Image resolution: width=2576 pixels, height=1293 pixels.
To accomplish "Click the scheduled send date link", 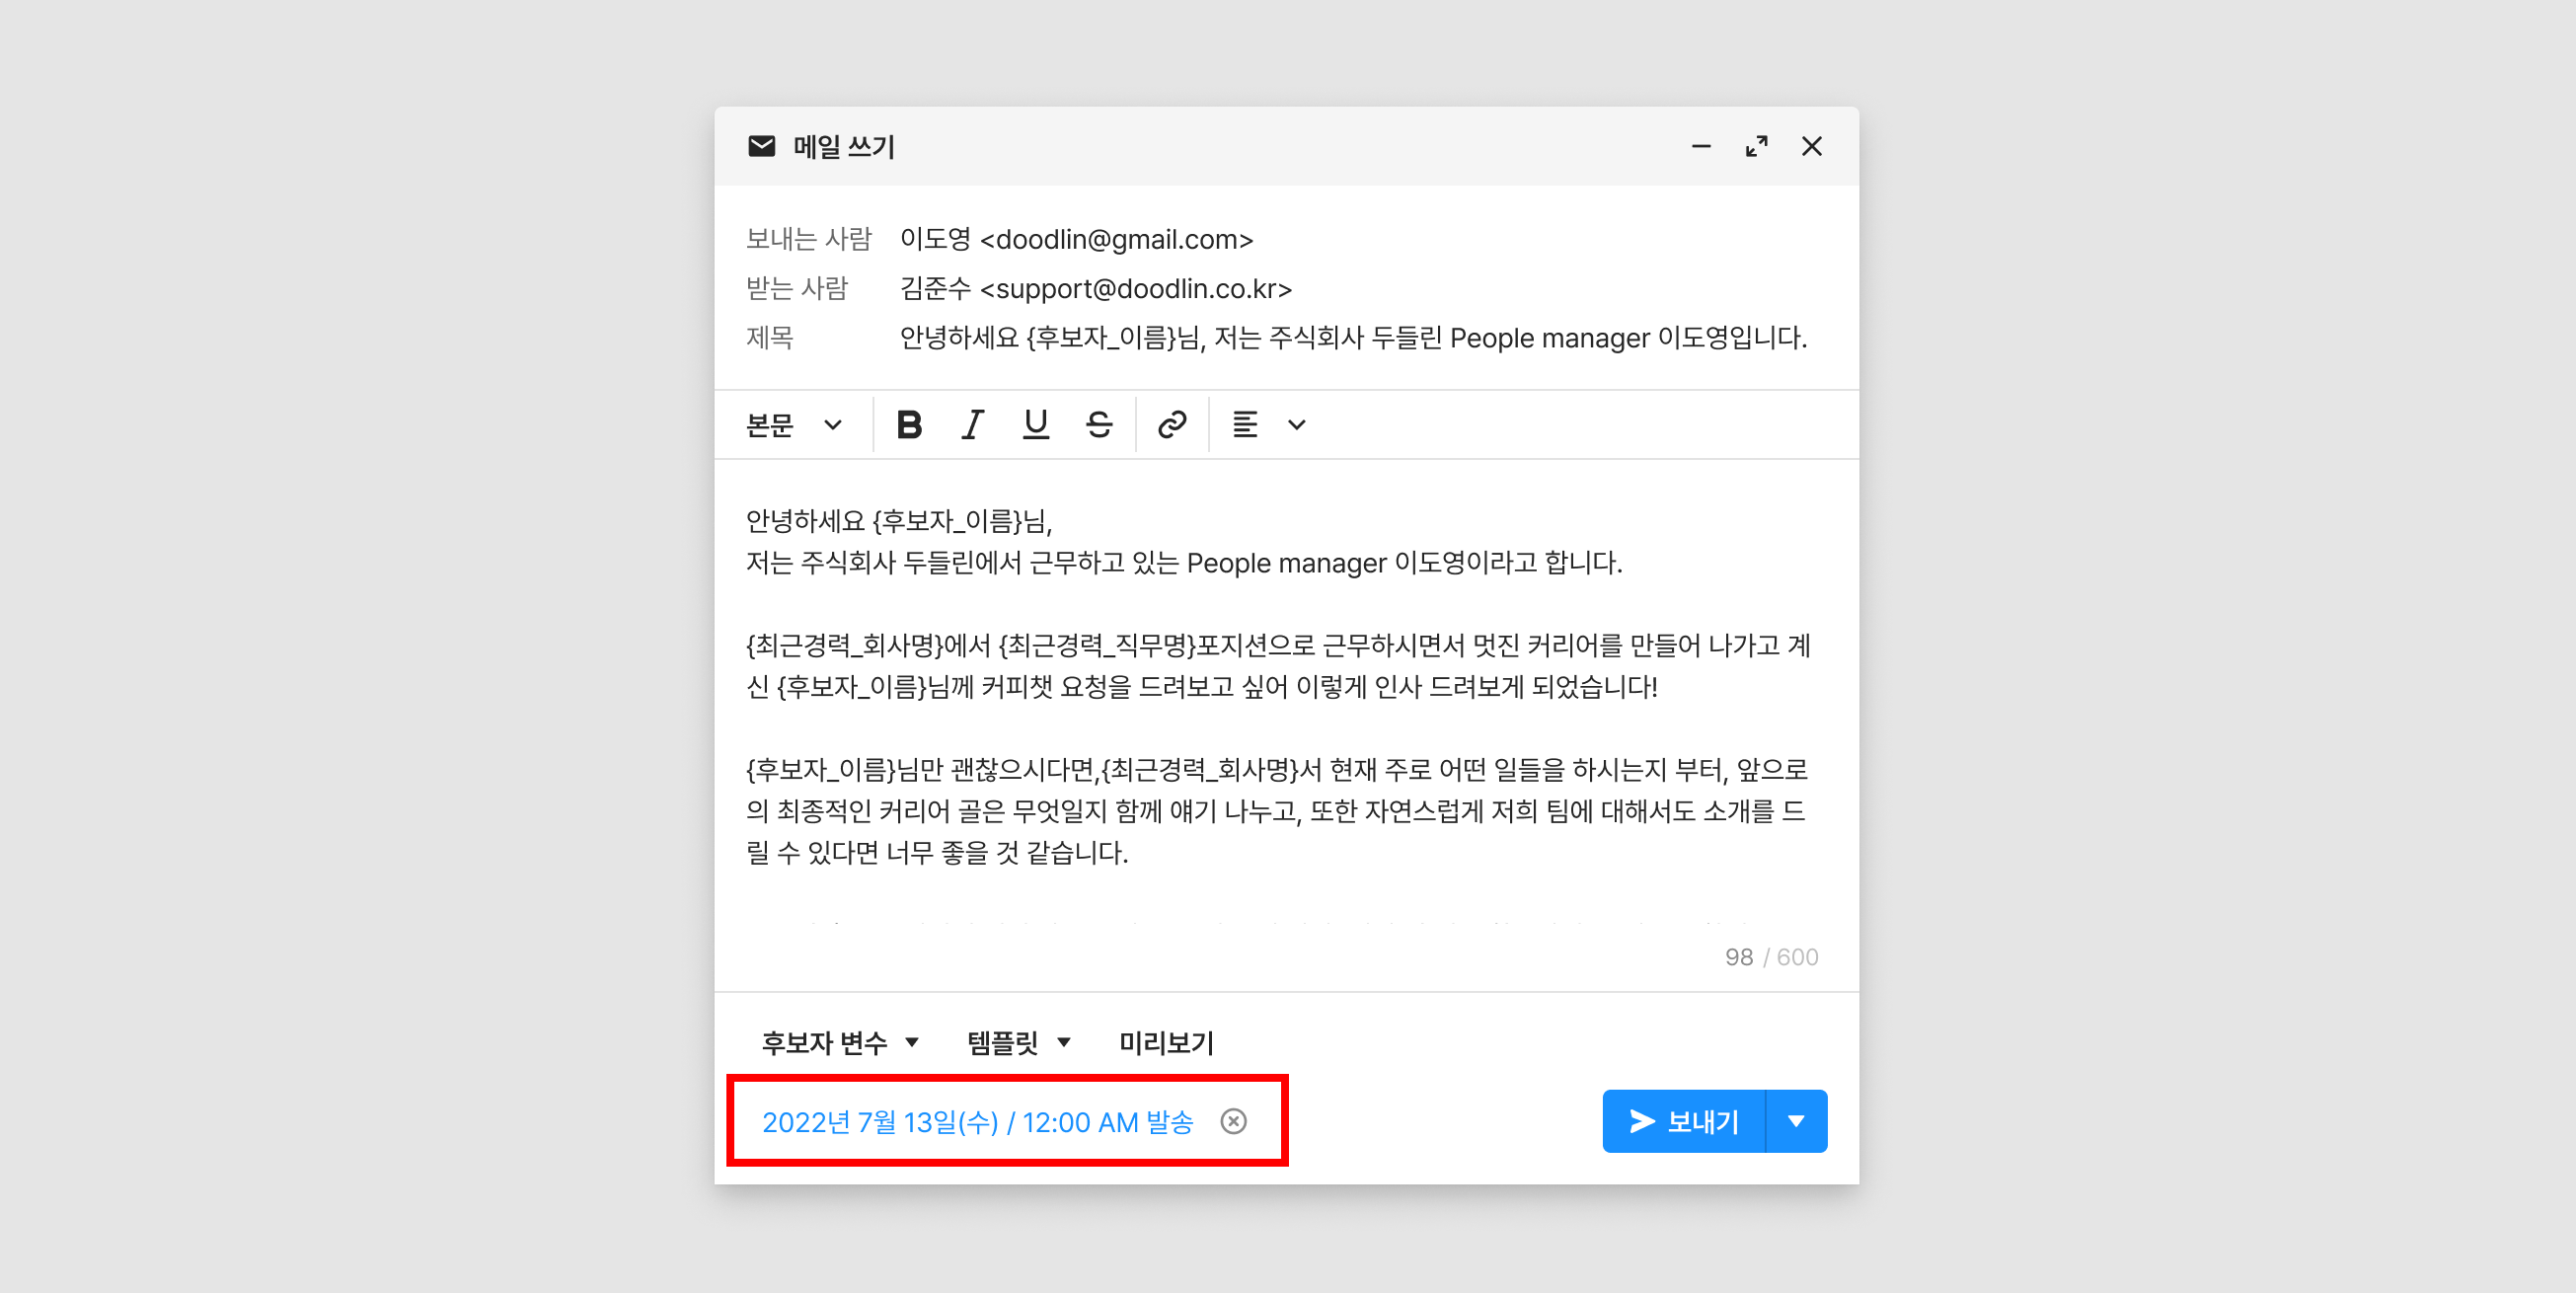I will (977, 1122).
